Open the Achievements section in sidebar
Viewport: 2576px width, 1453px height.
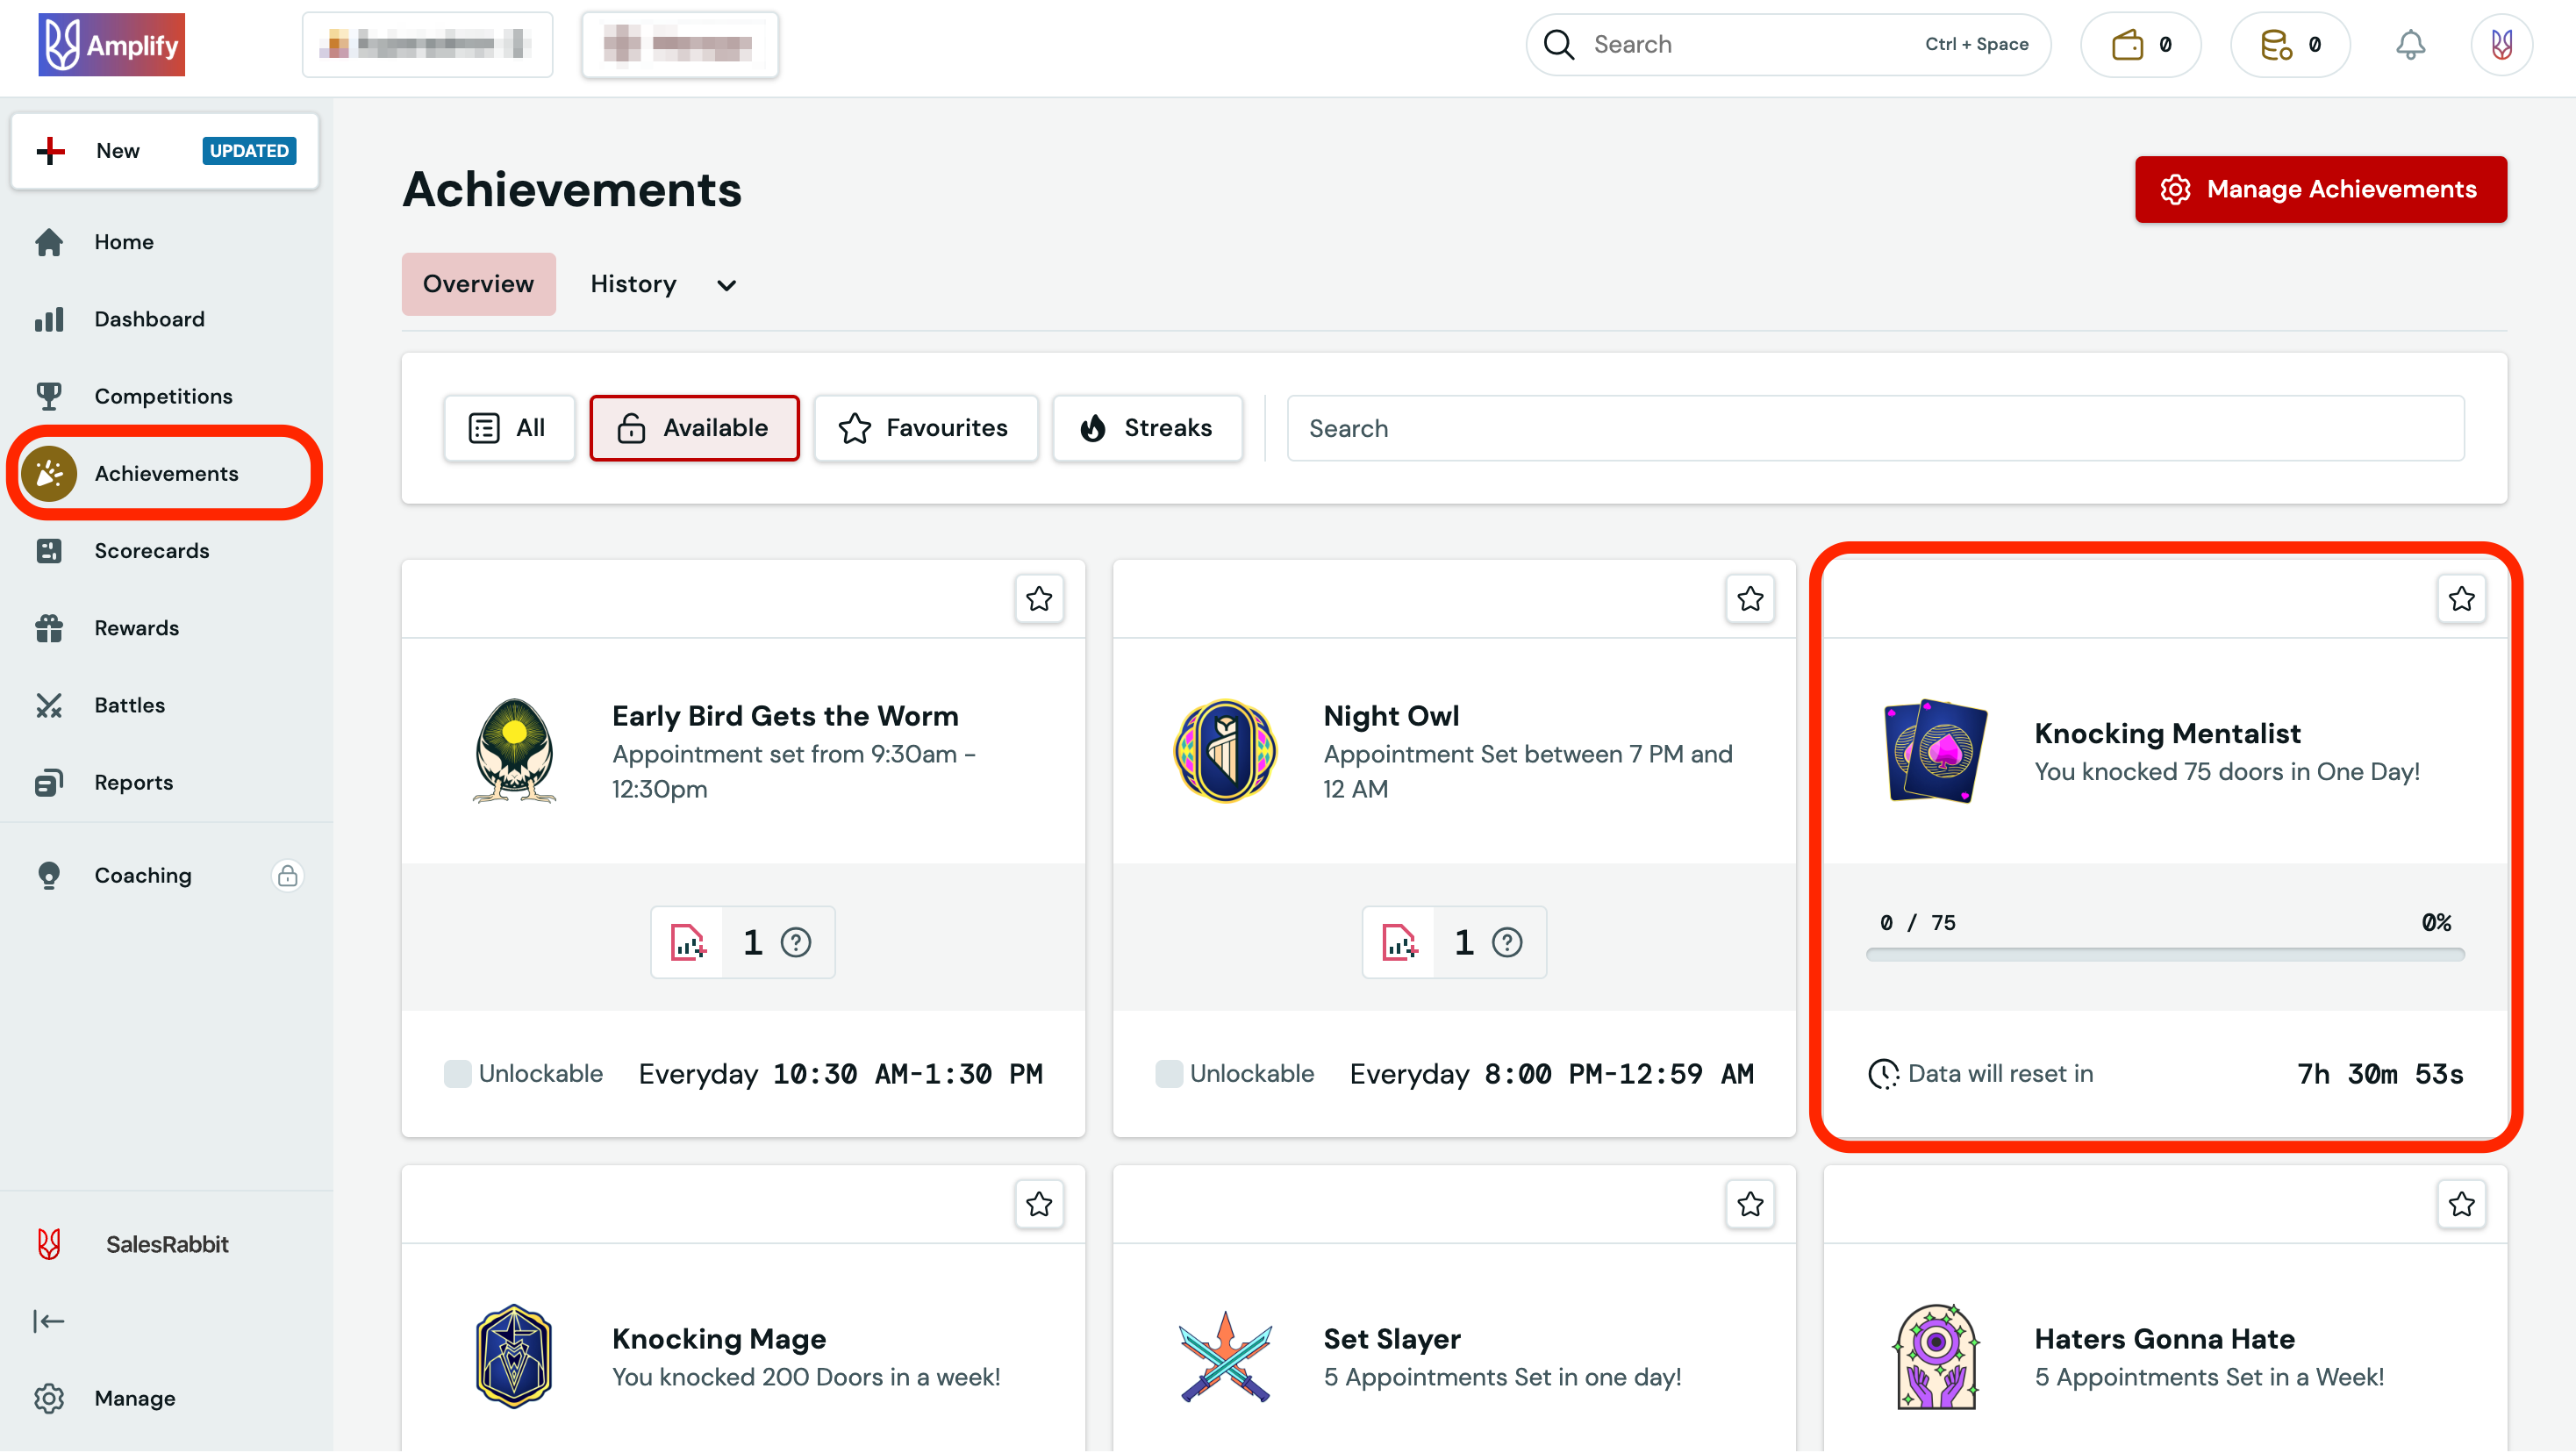(166, 472)
